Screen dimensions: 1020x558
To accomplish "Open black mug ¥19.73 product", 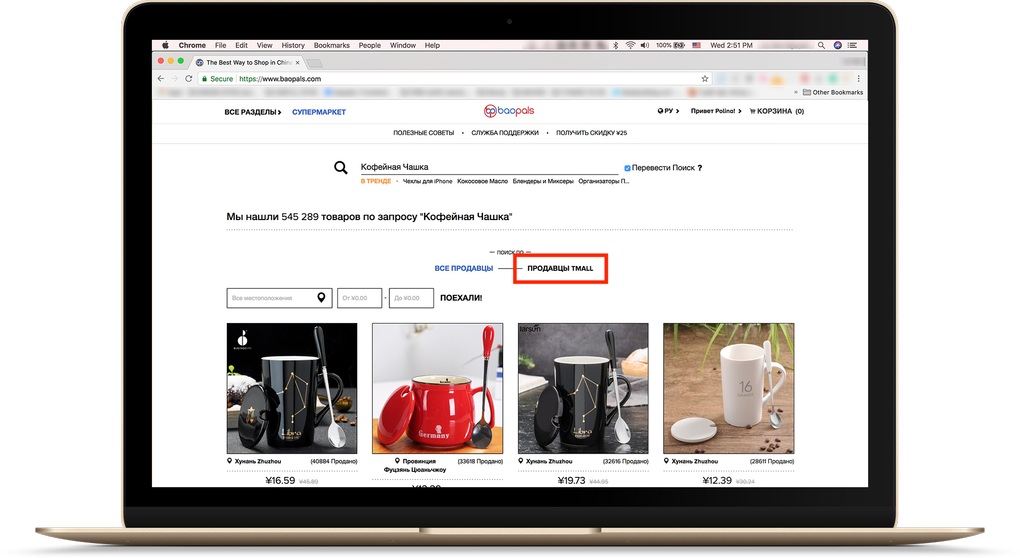I will pos(583,388).
